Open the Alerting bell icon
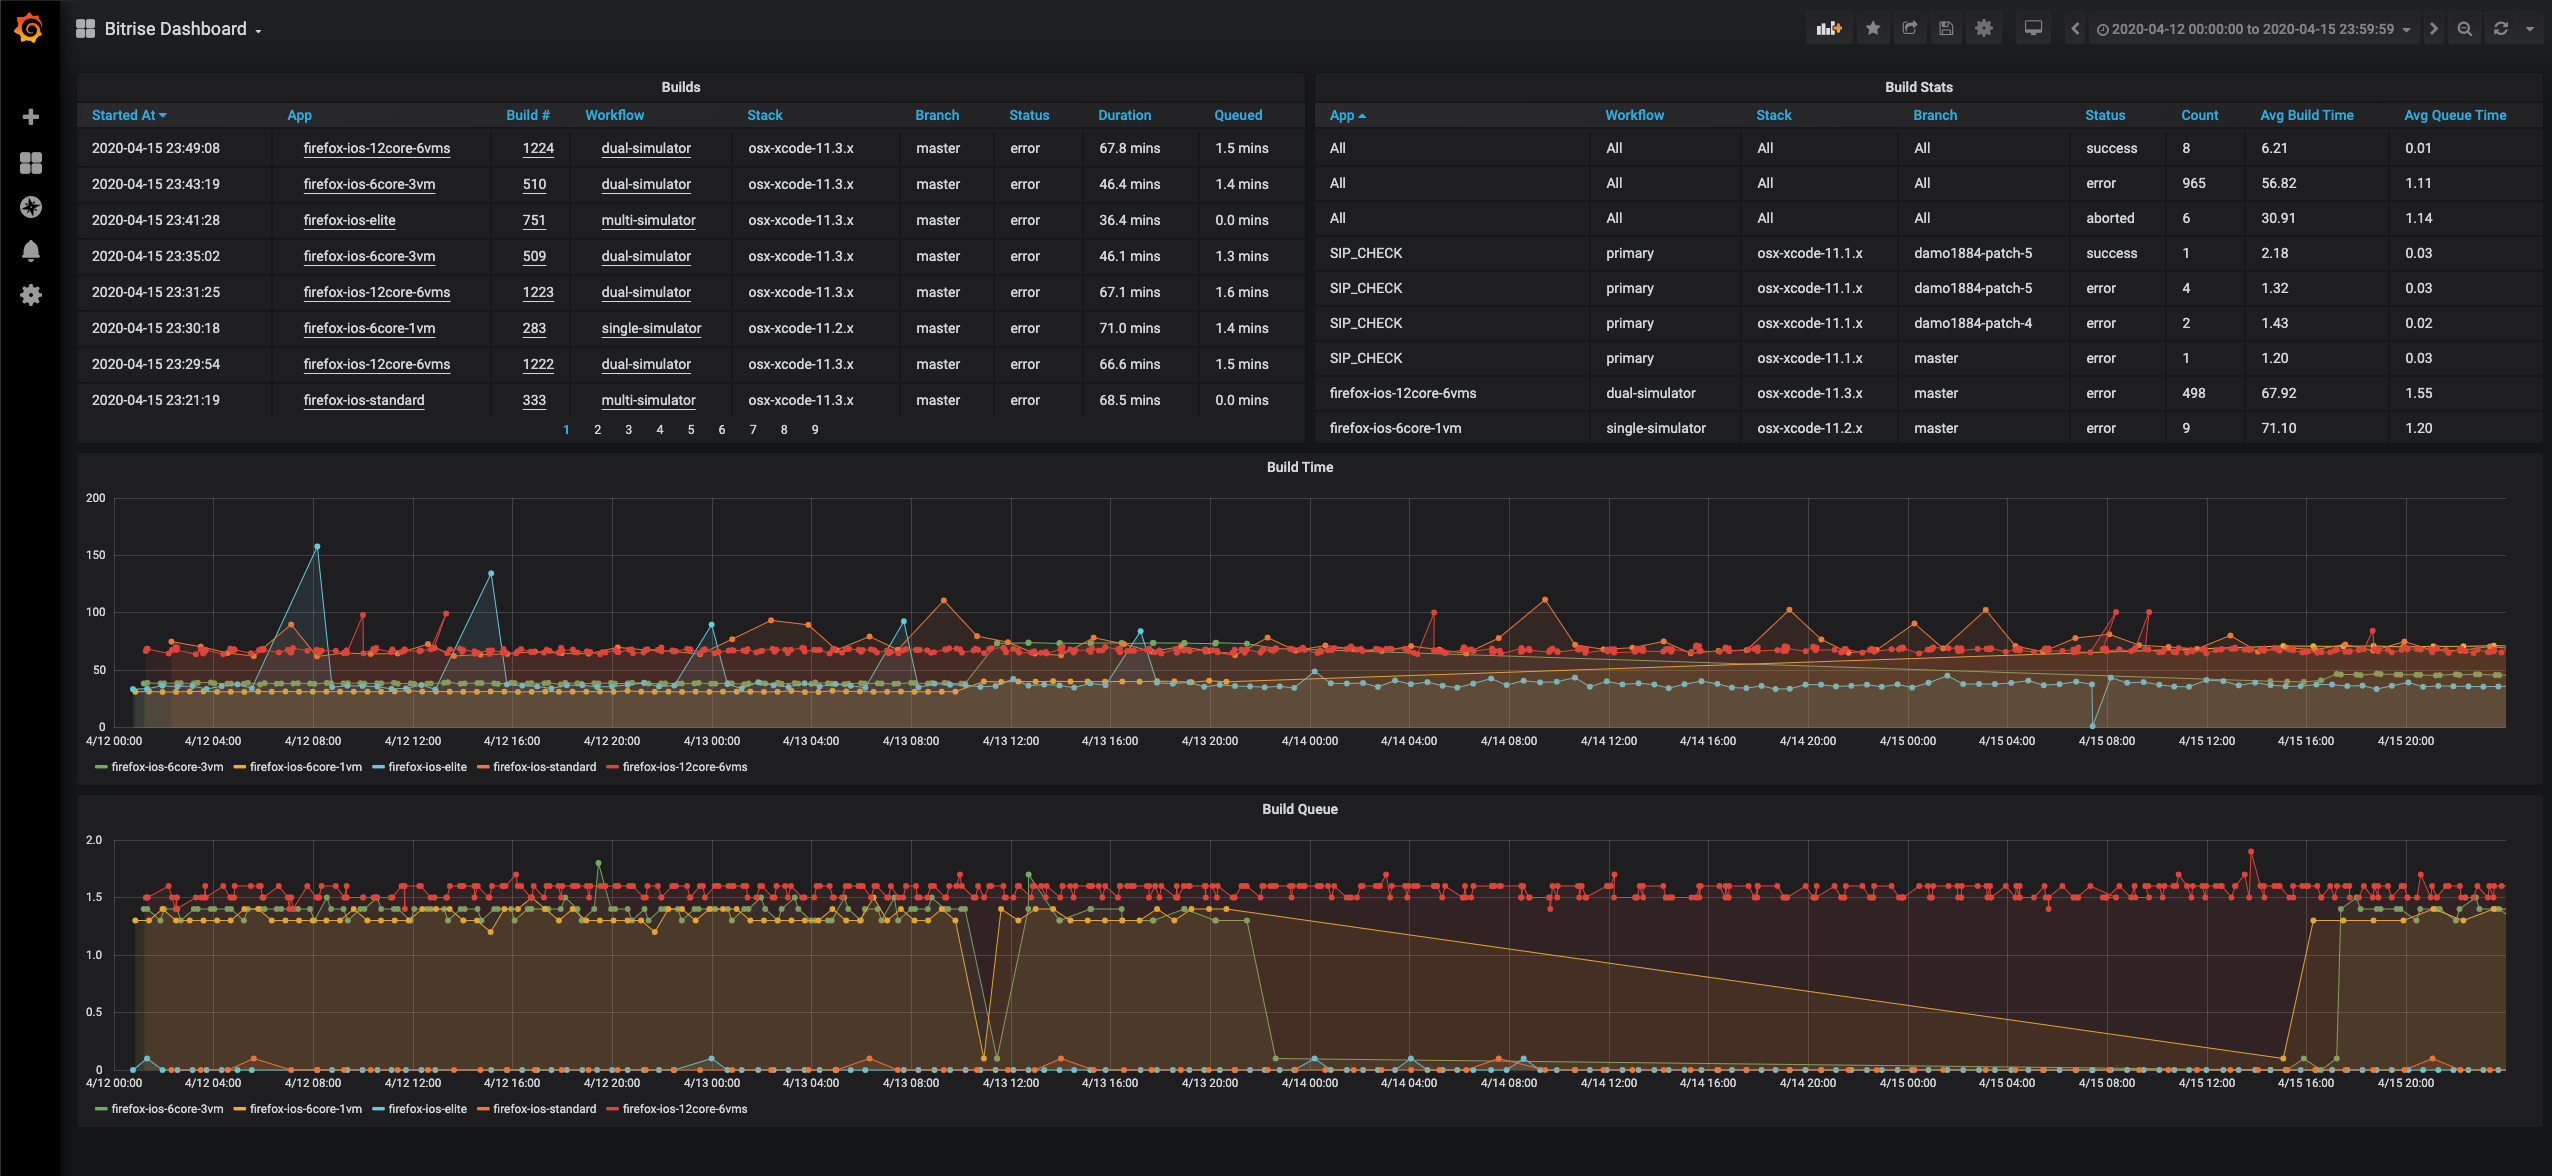The image size is (2552, 1176). coord(31,251)
